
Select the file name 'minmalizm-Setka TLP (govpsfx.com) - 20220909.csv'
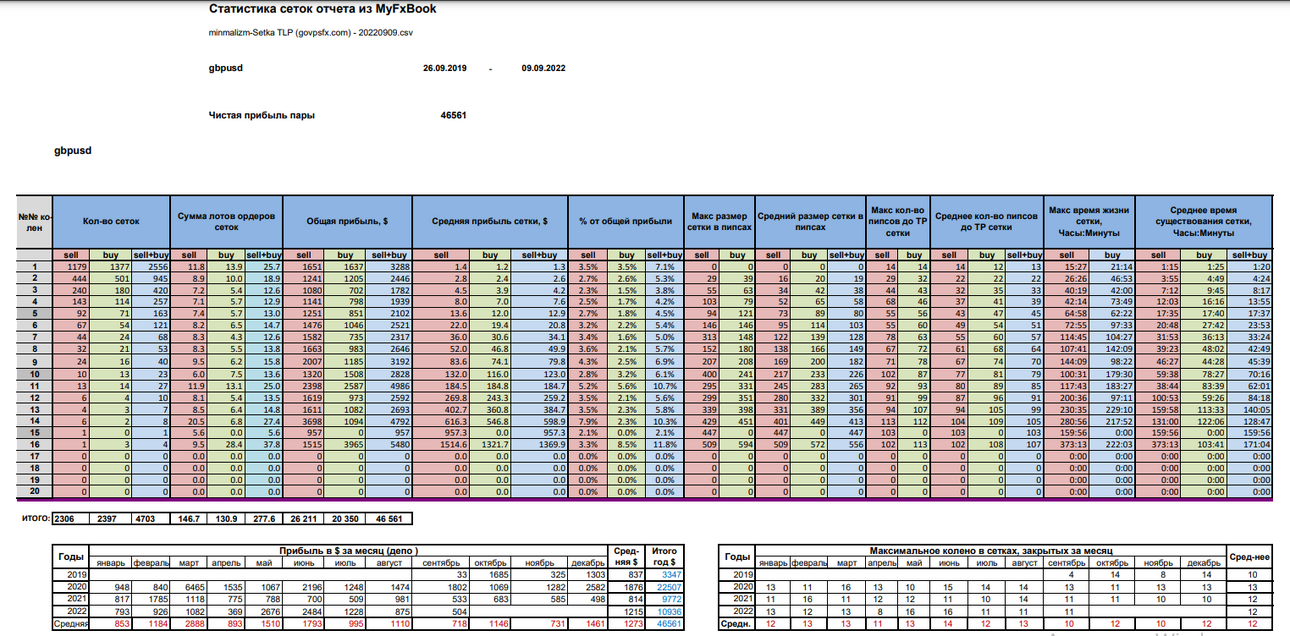pyautogui.click(x=313, y=32)
